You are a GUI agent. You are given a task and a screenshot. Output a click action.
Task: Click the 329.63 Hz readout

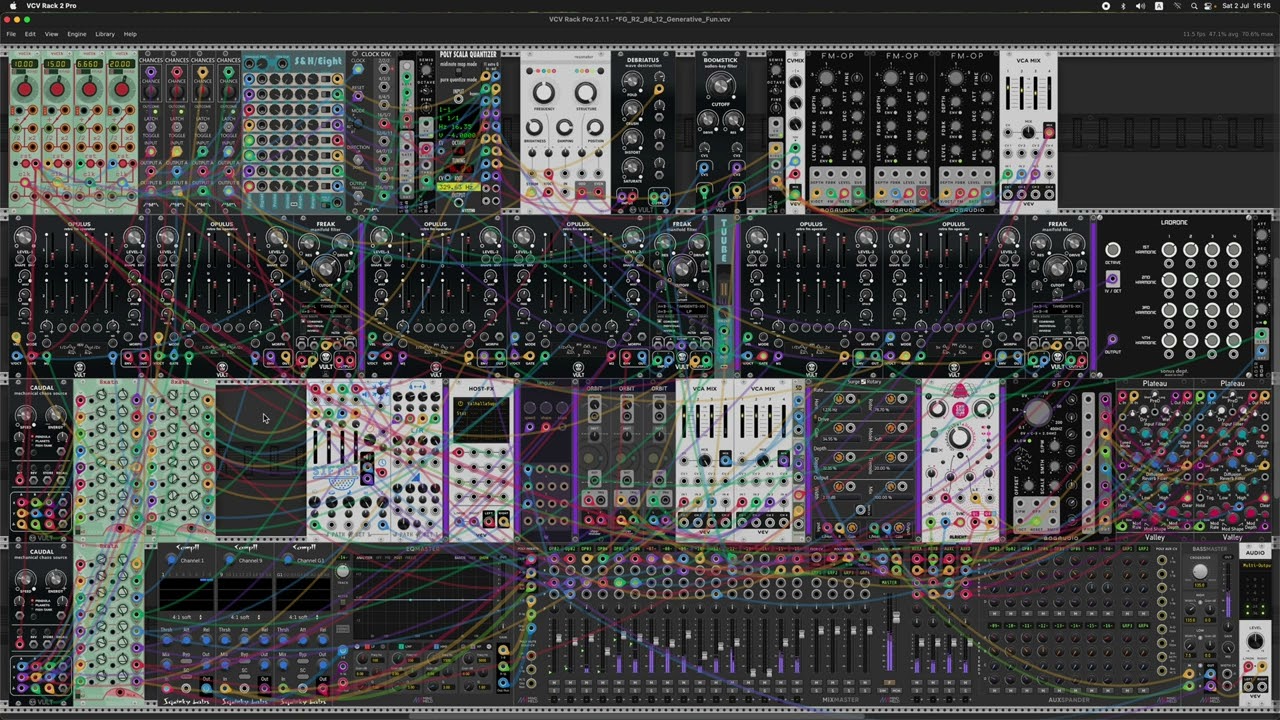459,187
